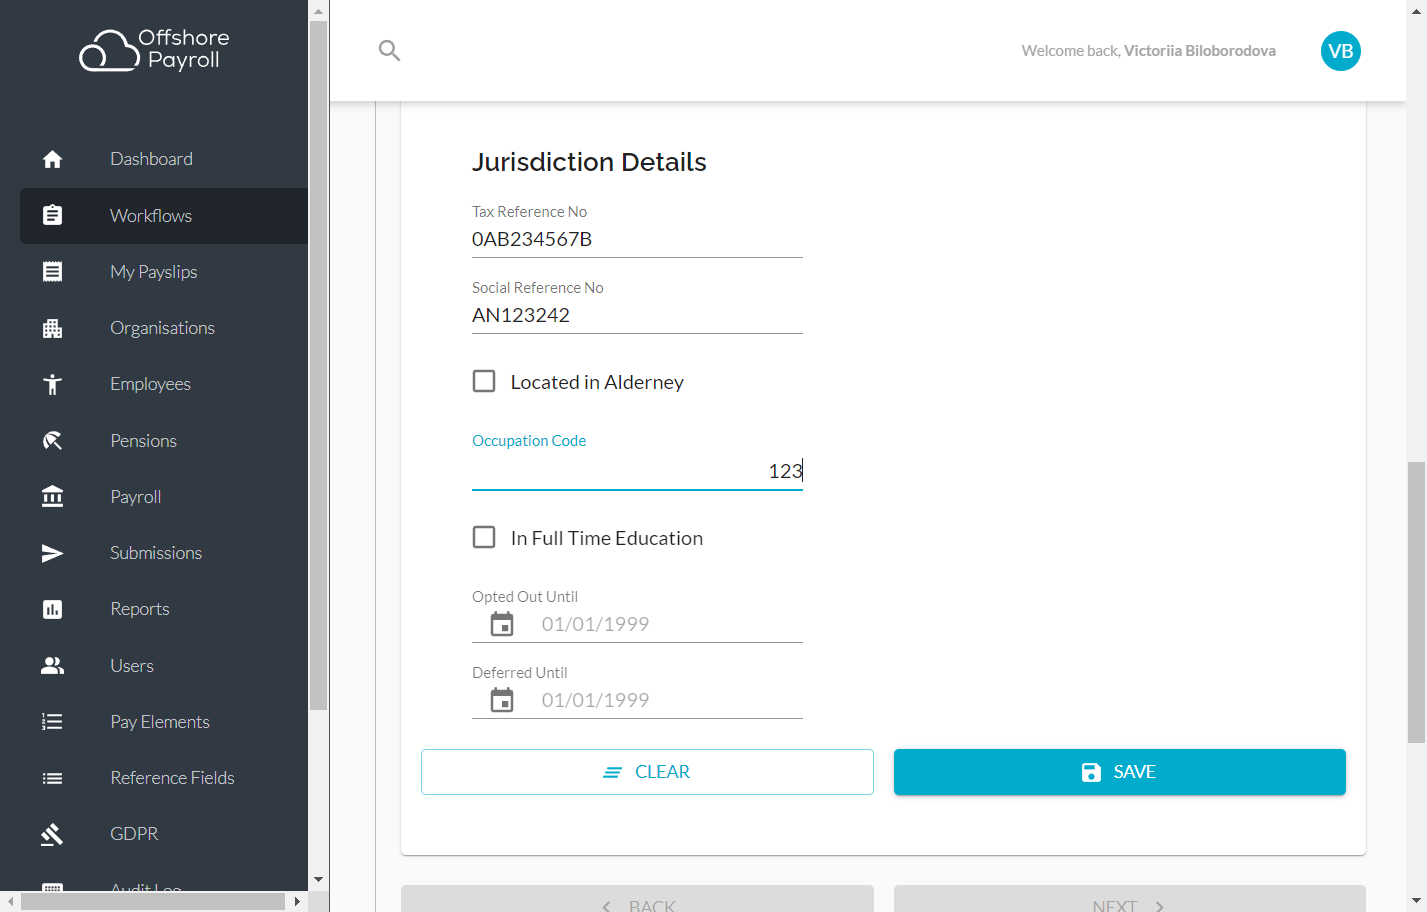Viewport: 1427px width, 912px height.
Task: Click the sidebar scroll up arrow
Action: (318, 11)
